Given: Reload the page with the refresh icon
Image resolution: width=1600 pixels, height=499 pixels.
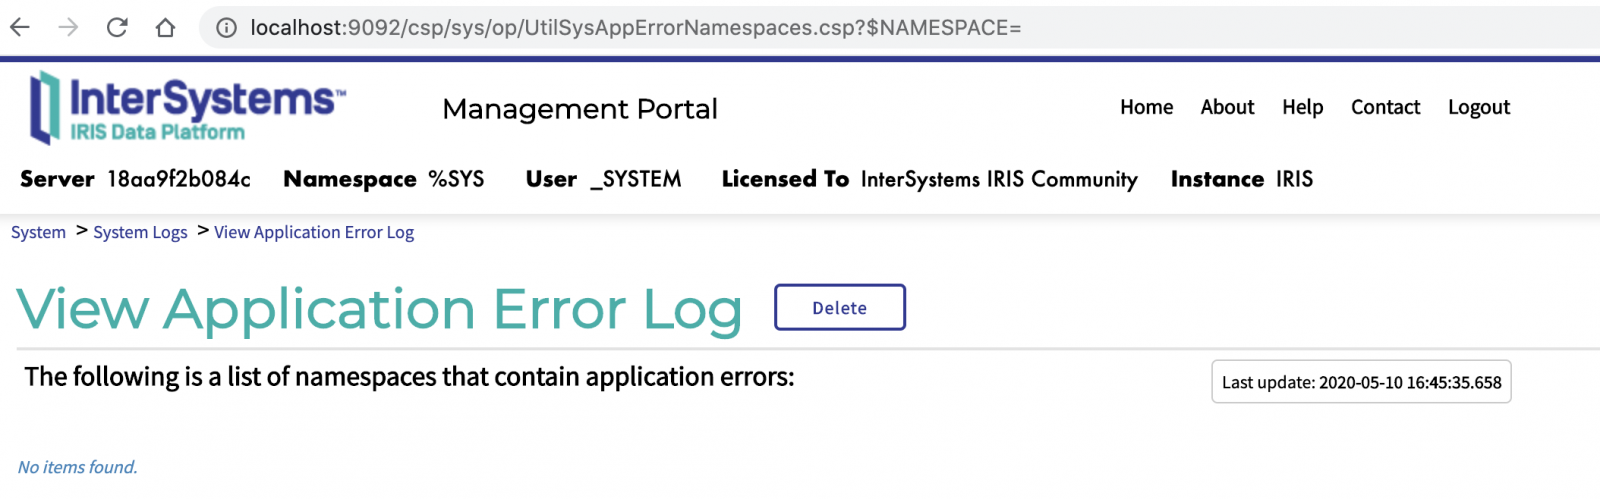Looking at the screenshot, I should pos(117,27).
